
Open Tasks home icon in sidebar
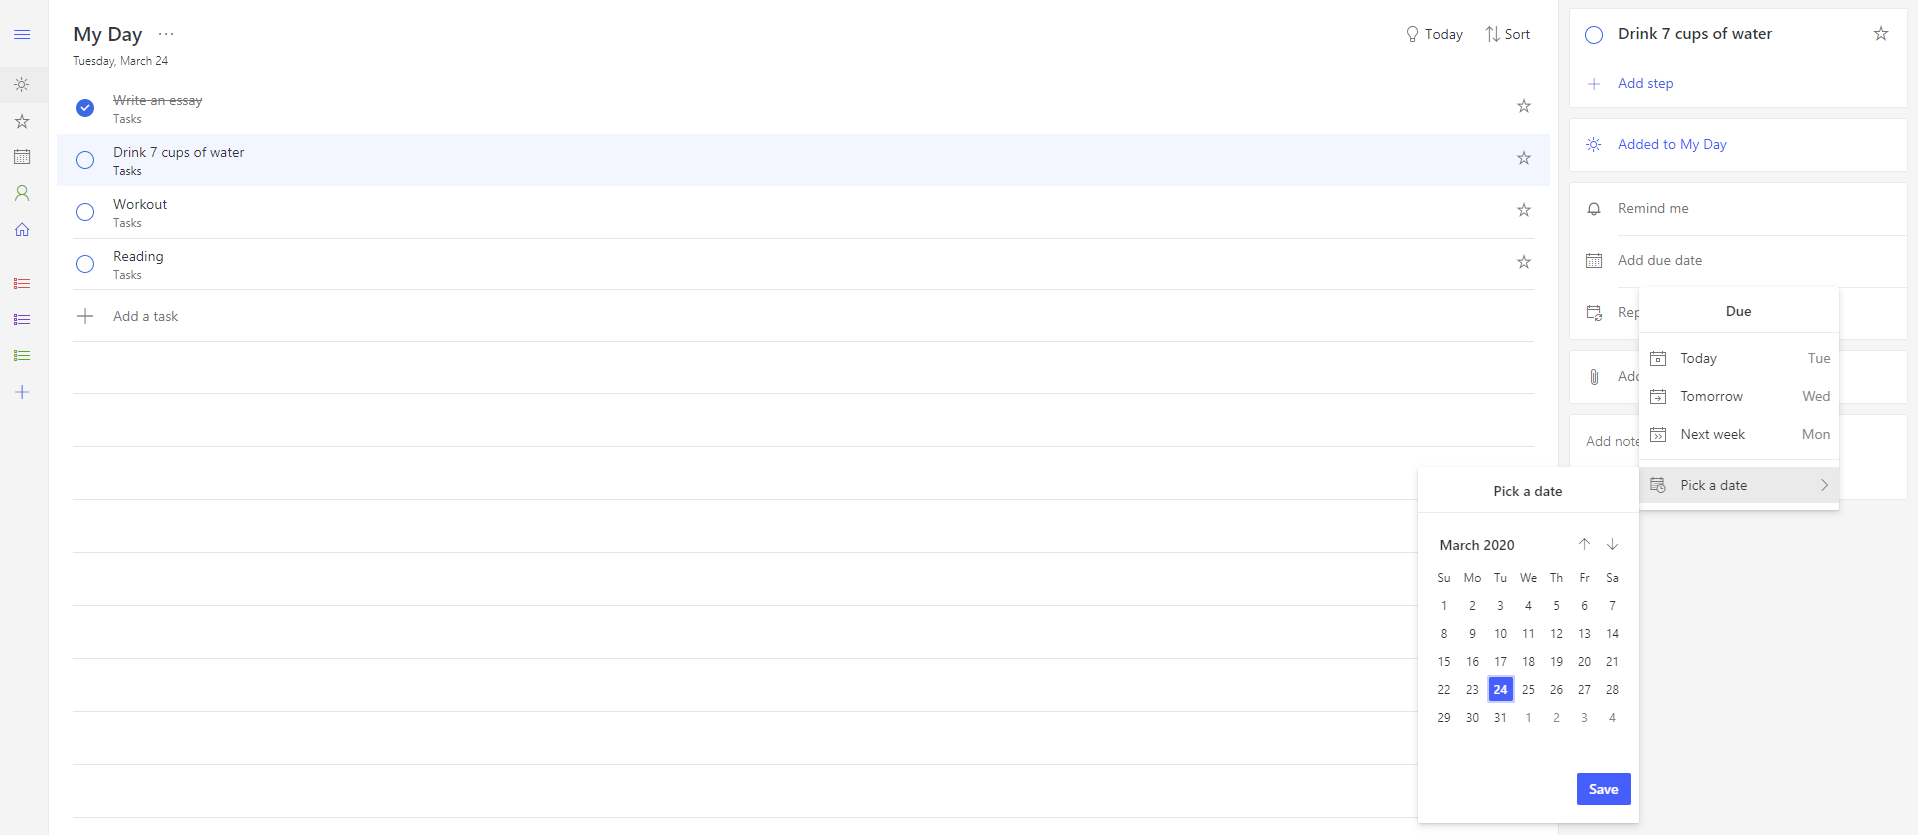tap(22, 229)
